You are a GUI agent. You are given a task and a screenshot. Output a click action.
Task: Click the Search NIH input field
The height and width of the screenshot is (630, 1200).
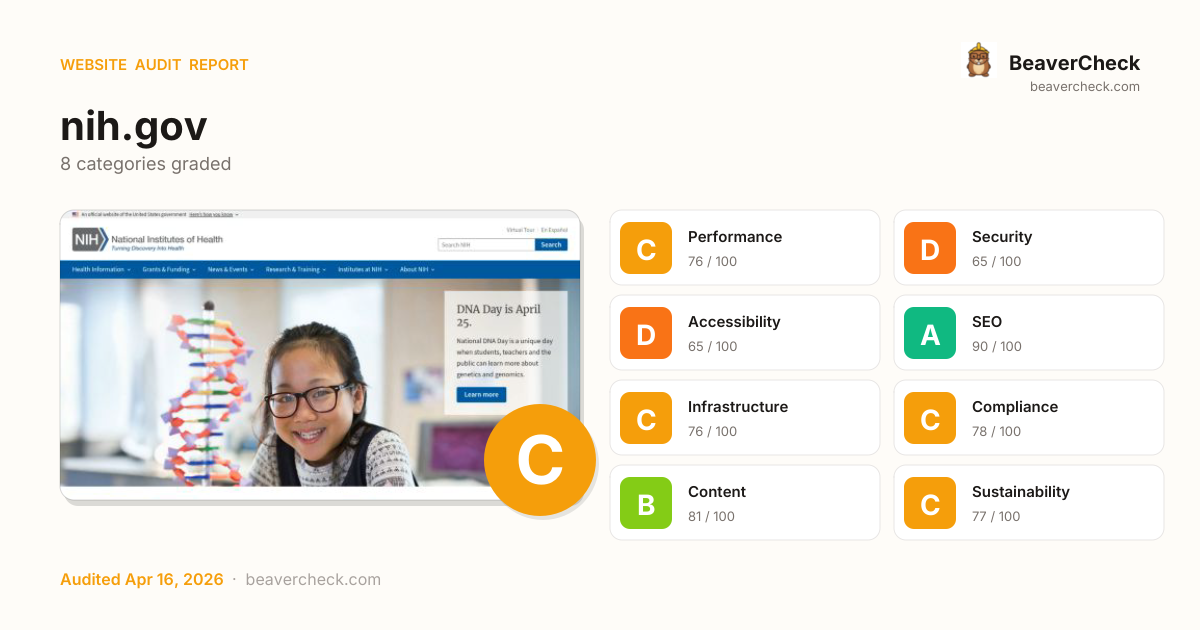pyautogui.click(x=486, y=244)
